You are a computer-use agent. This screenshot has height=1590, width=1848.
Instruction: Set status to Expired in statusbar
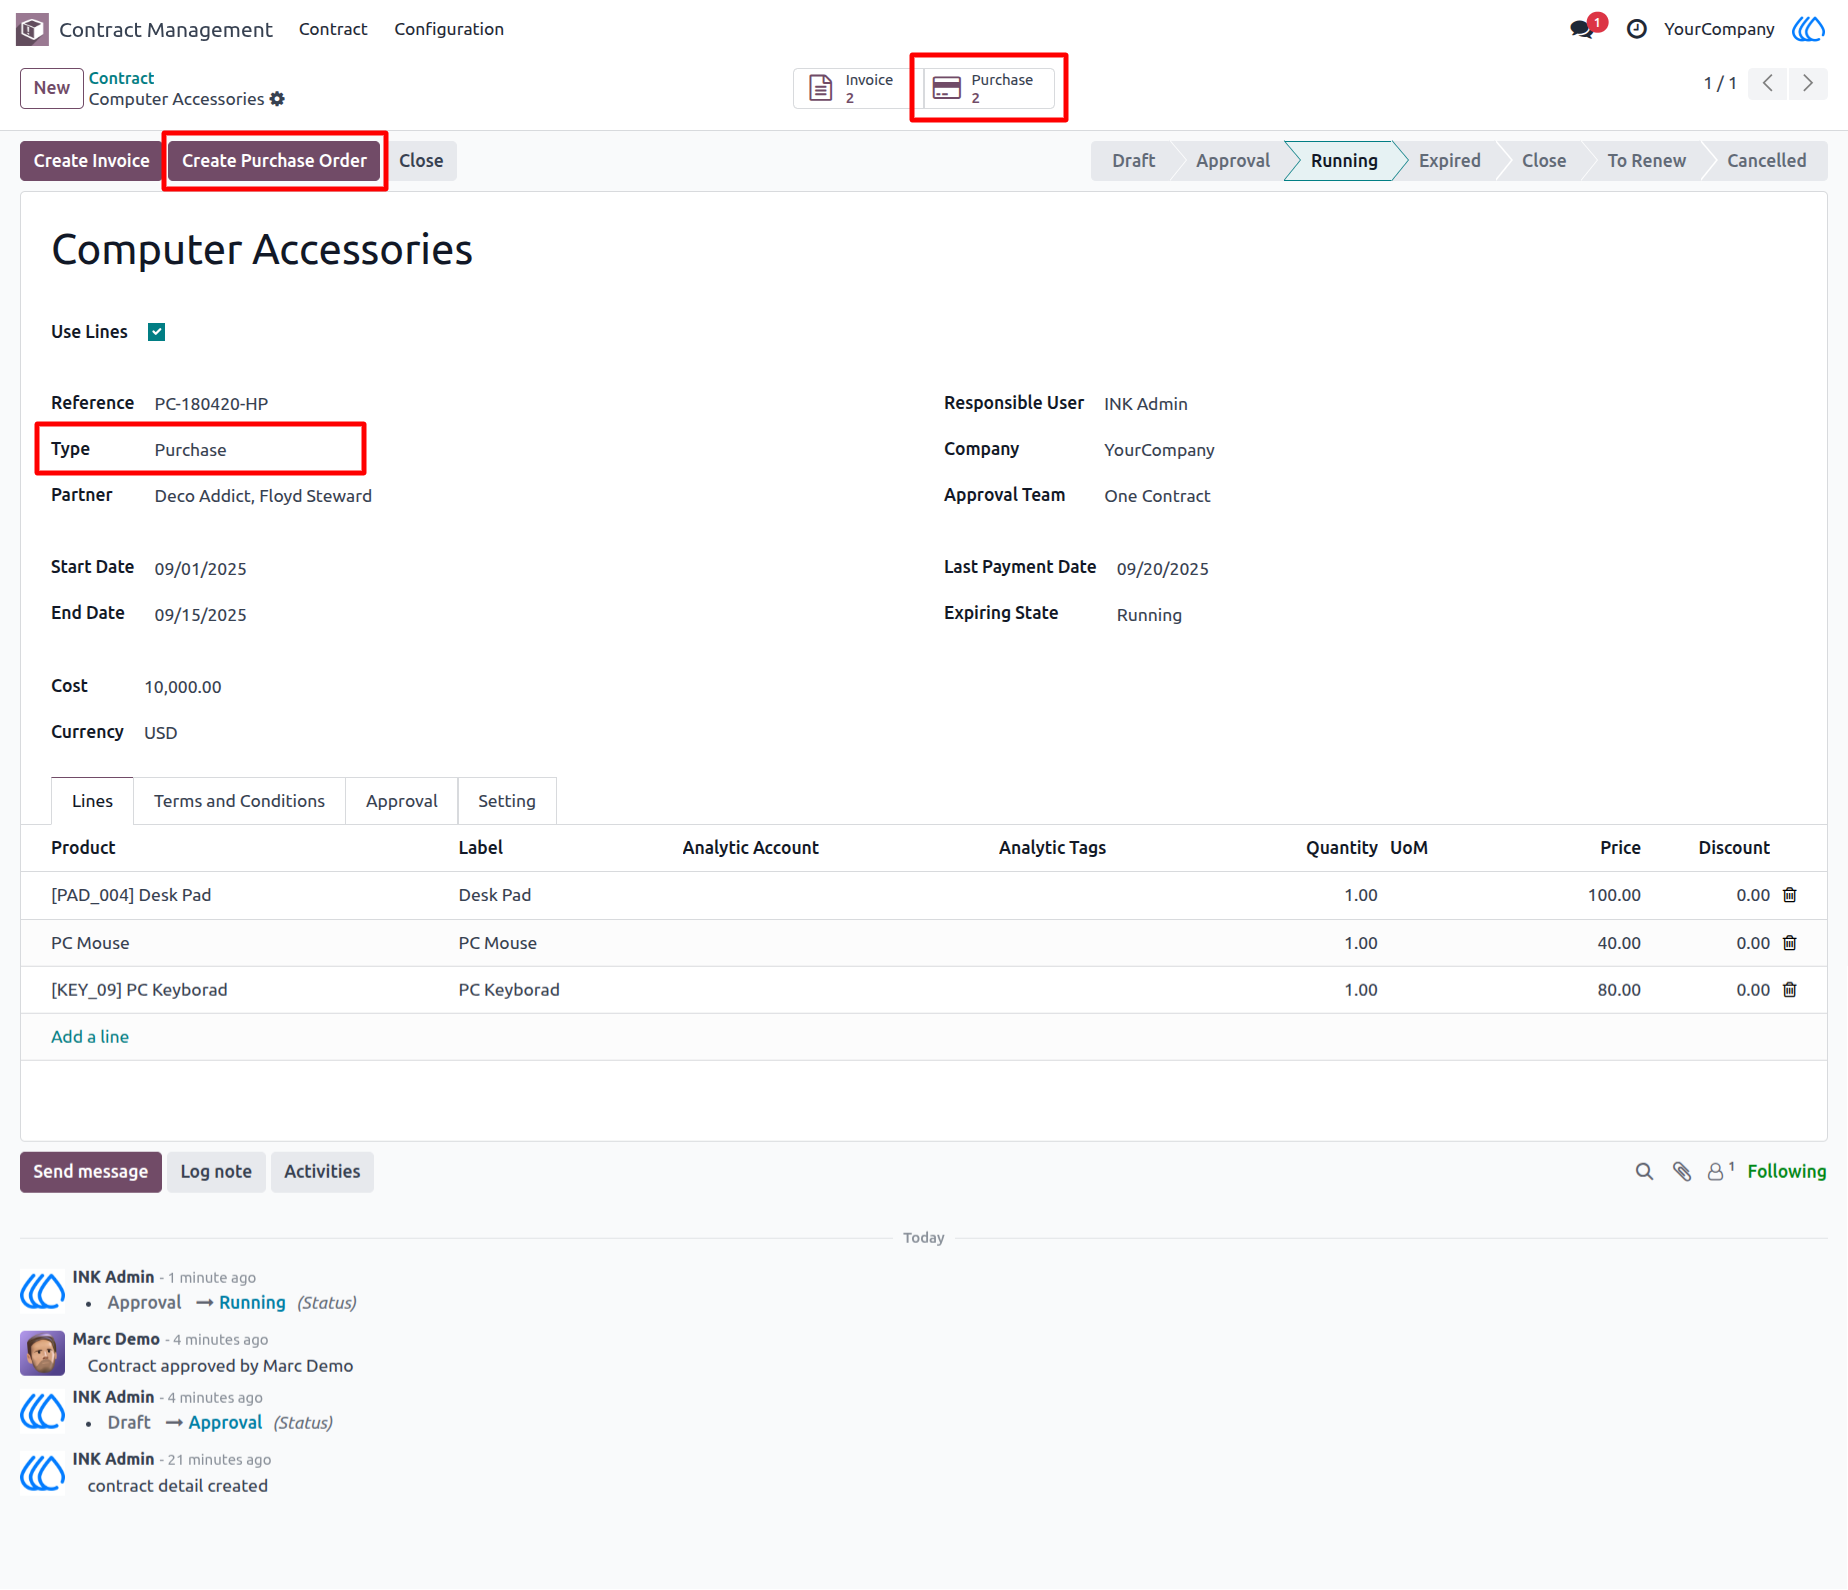(x=1449, y=161)
